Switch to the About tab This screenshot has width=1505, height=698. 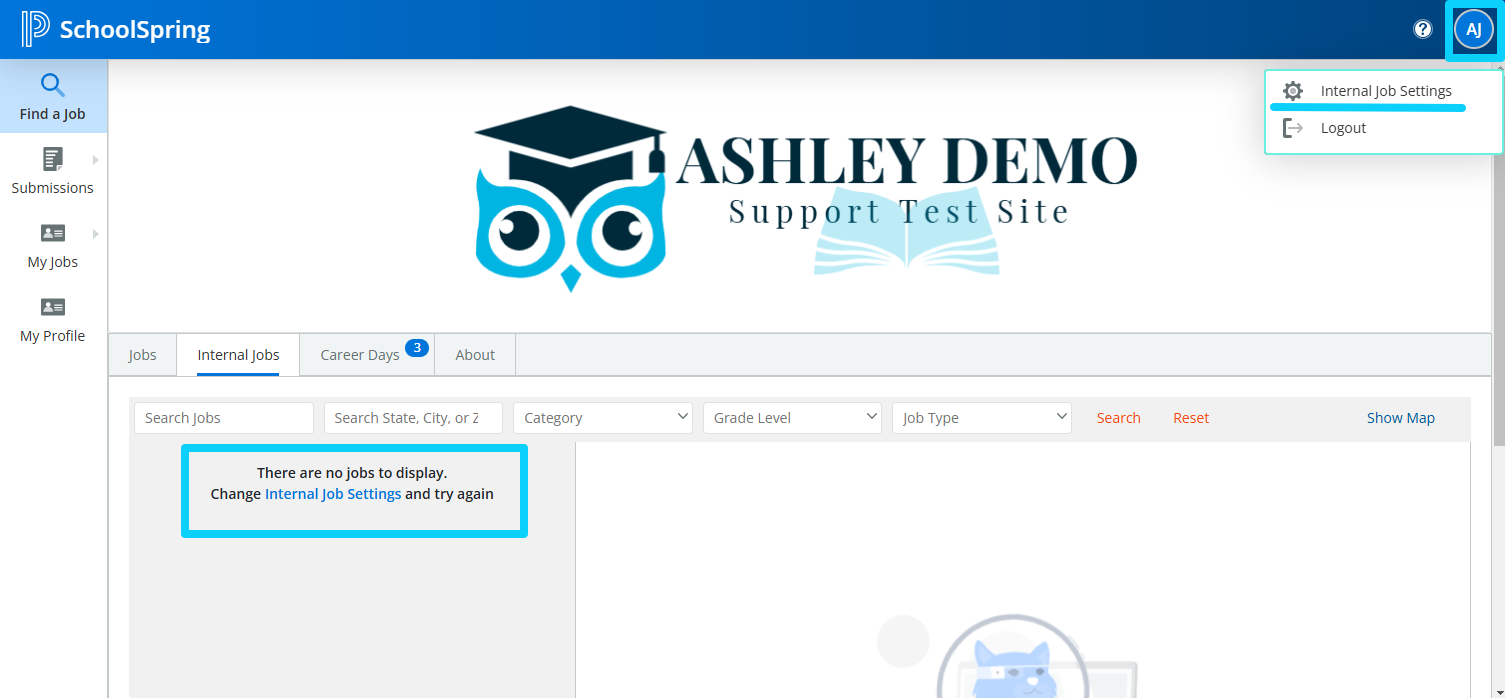(x=475, y=354)
